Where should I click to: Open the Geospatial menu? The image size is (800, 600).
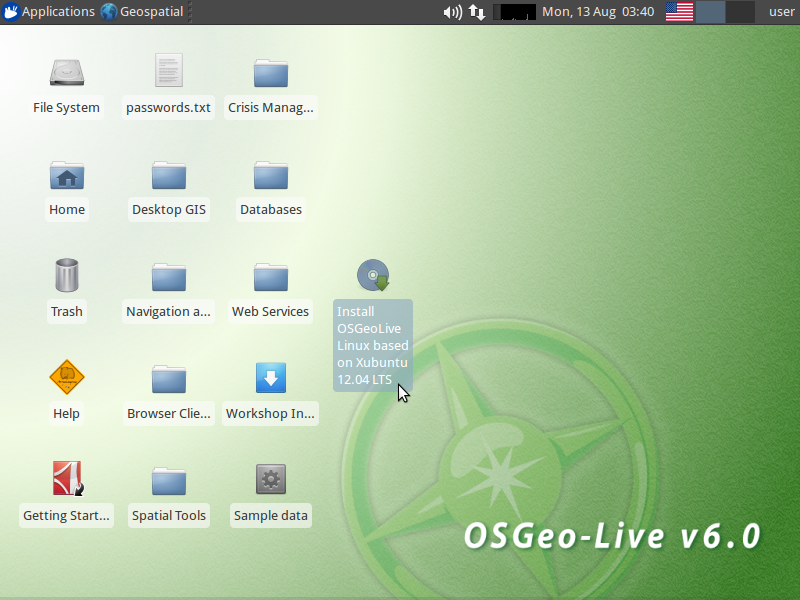142,11
